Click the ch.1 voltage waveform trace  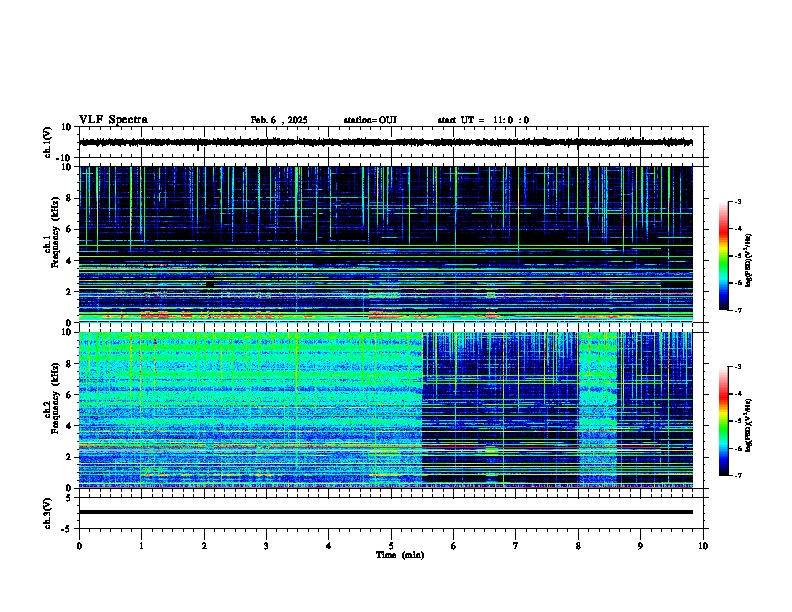(386, 142)
